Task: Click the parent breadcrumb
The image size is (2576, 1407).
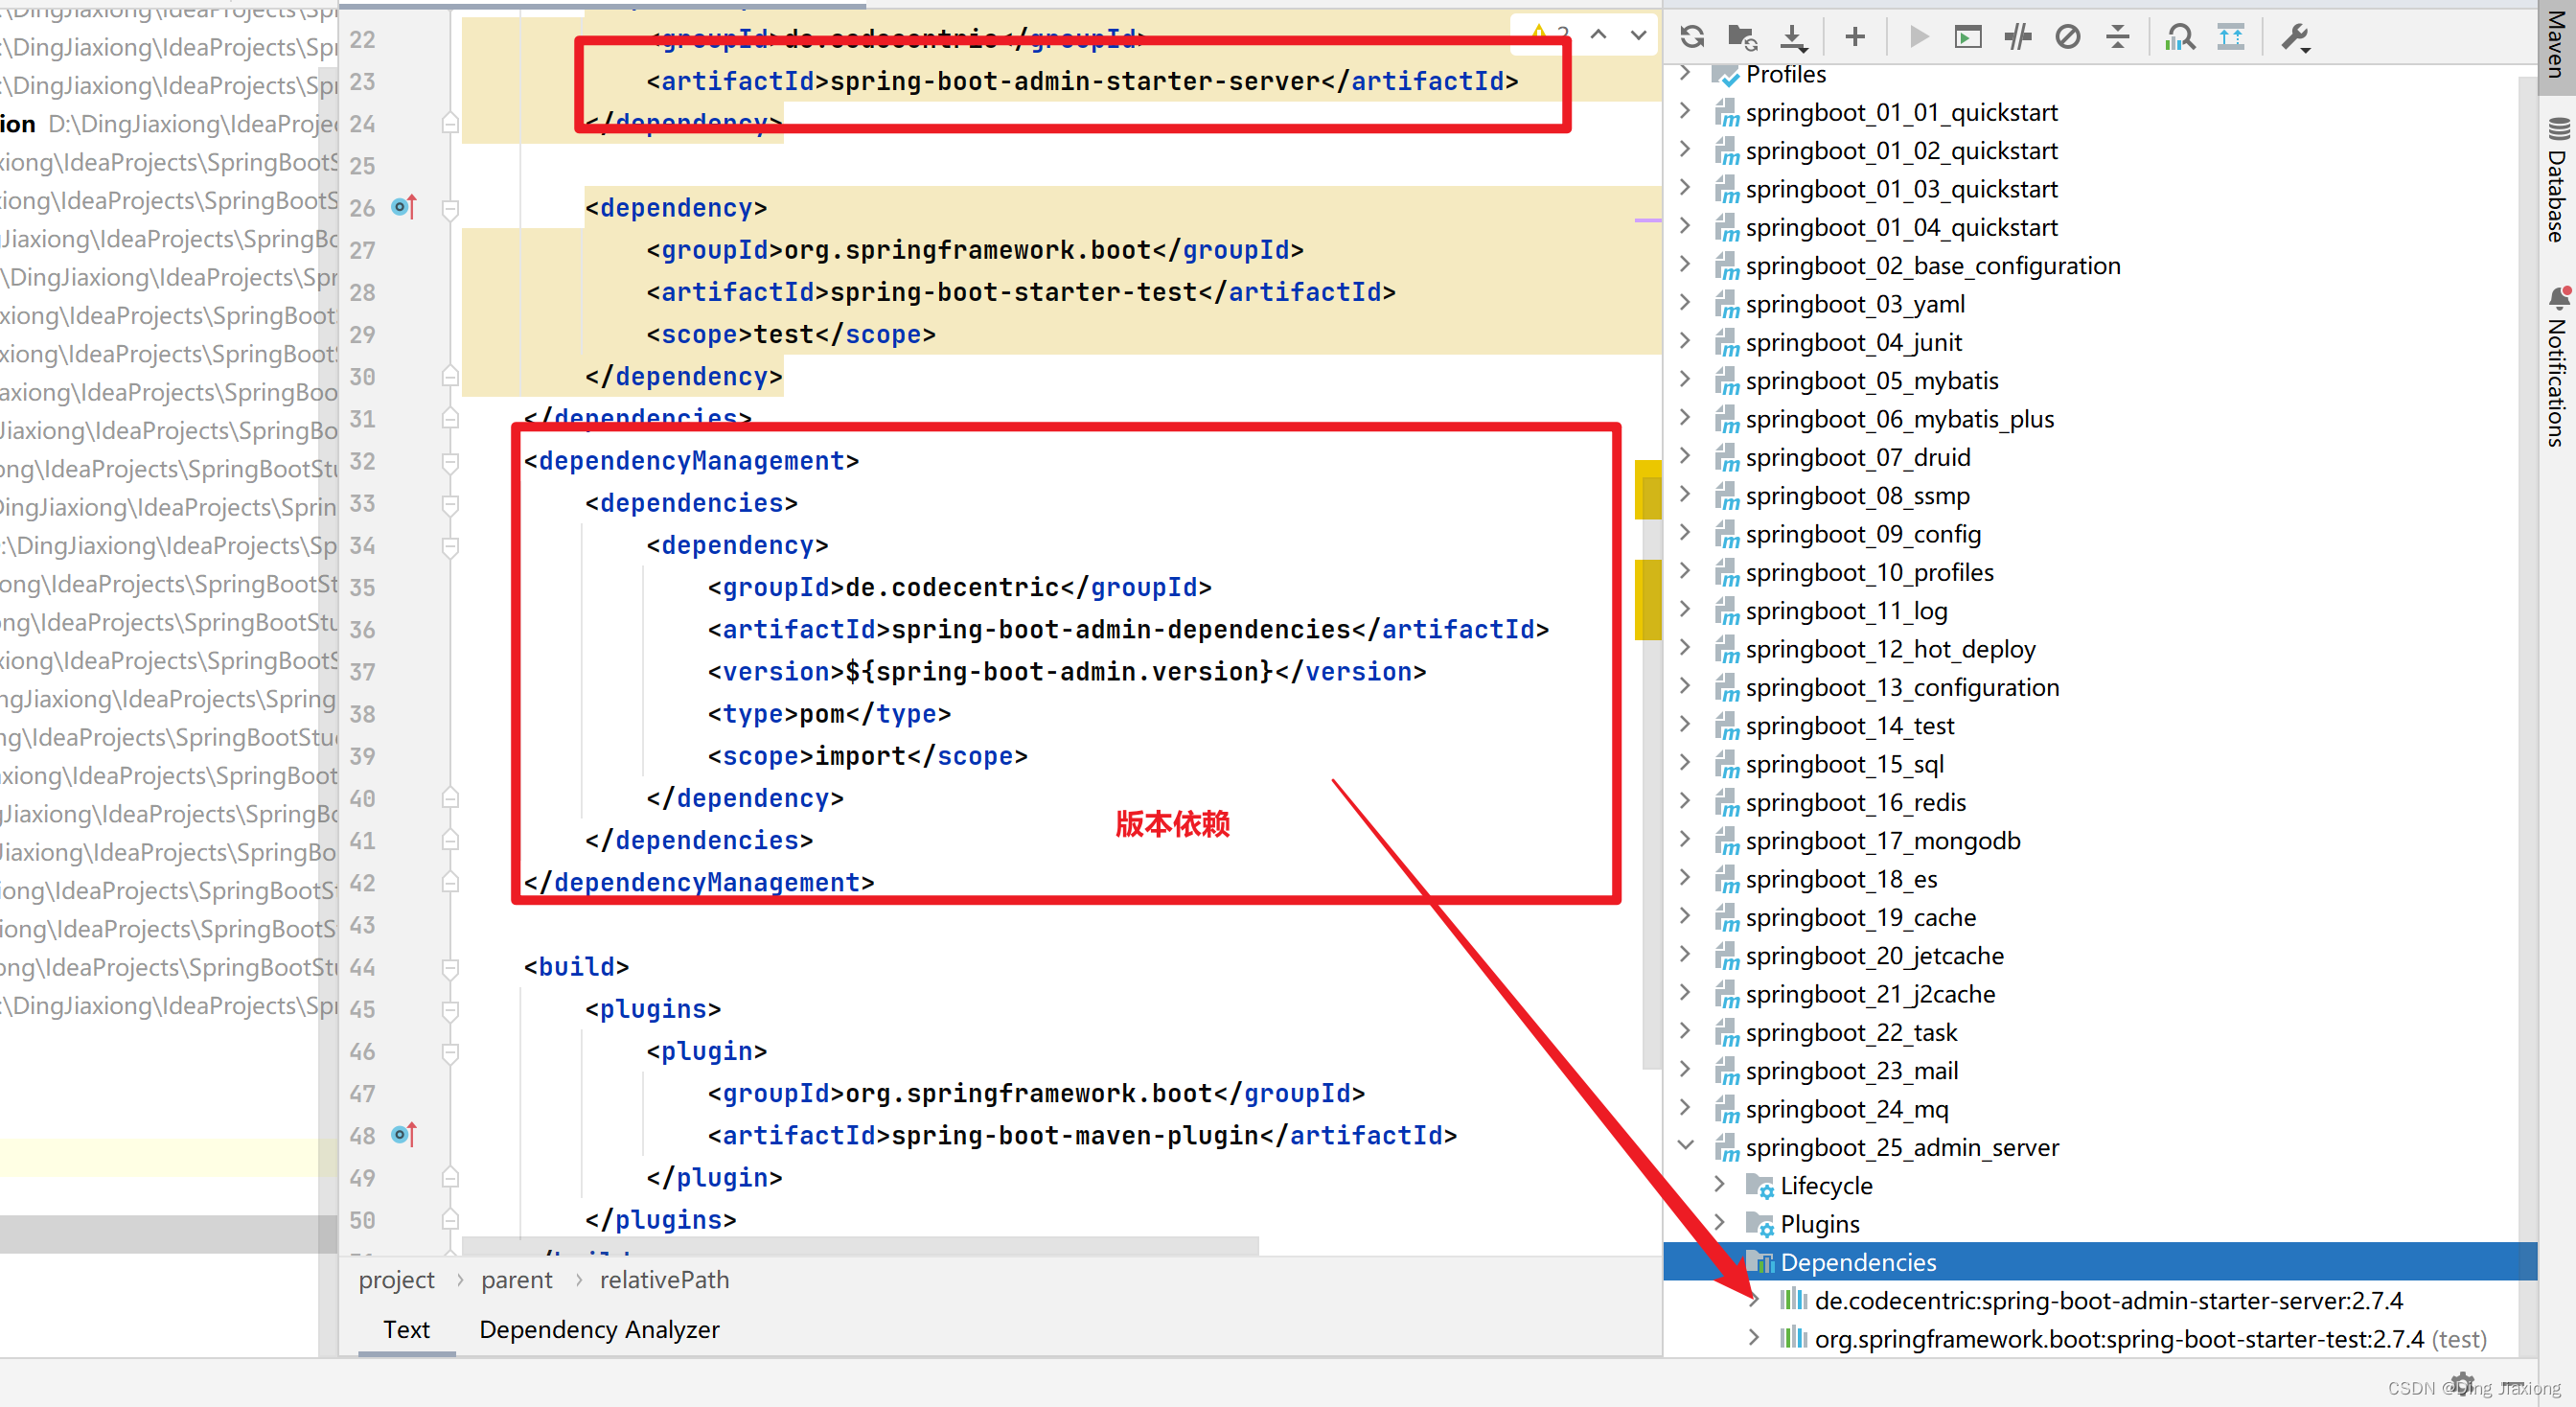Action: click(x=516, y=1279)
